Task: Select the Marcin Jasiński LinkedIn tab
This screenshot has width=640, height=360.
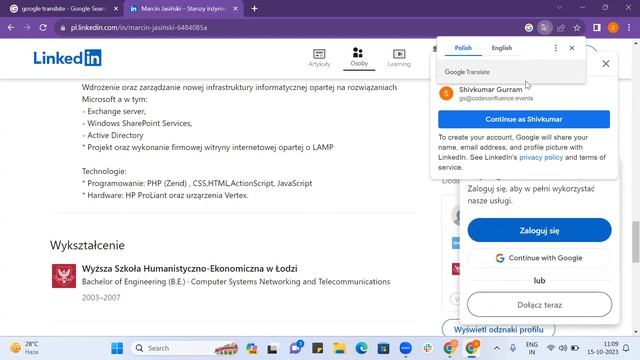Action: coord(184,9)
